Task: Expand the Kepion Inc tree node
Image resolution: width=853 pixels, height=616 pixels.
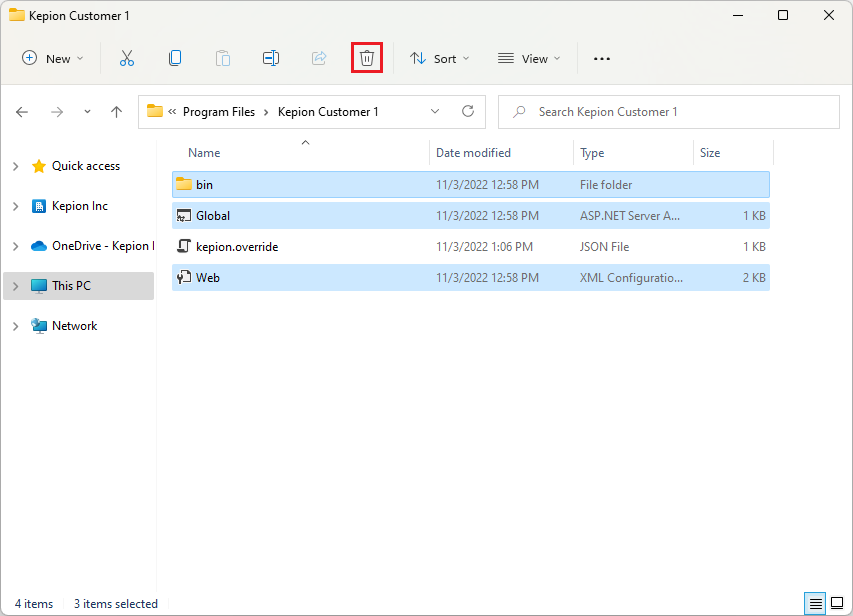Action: (16, 206)
